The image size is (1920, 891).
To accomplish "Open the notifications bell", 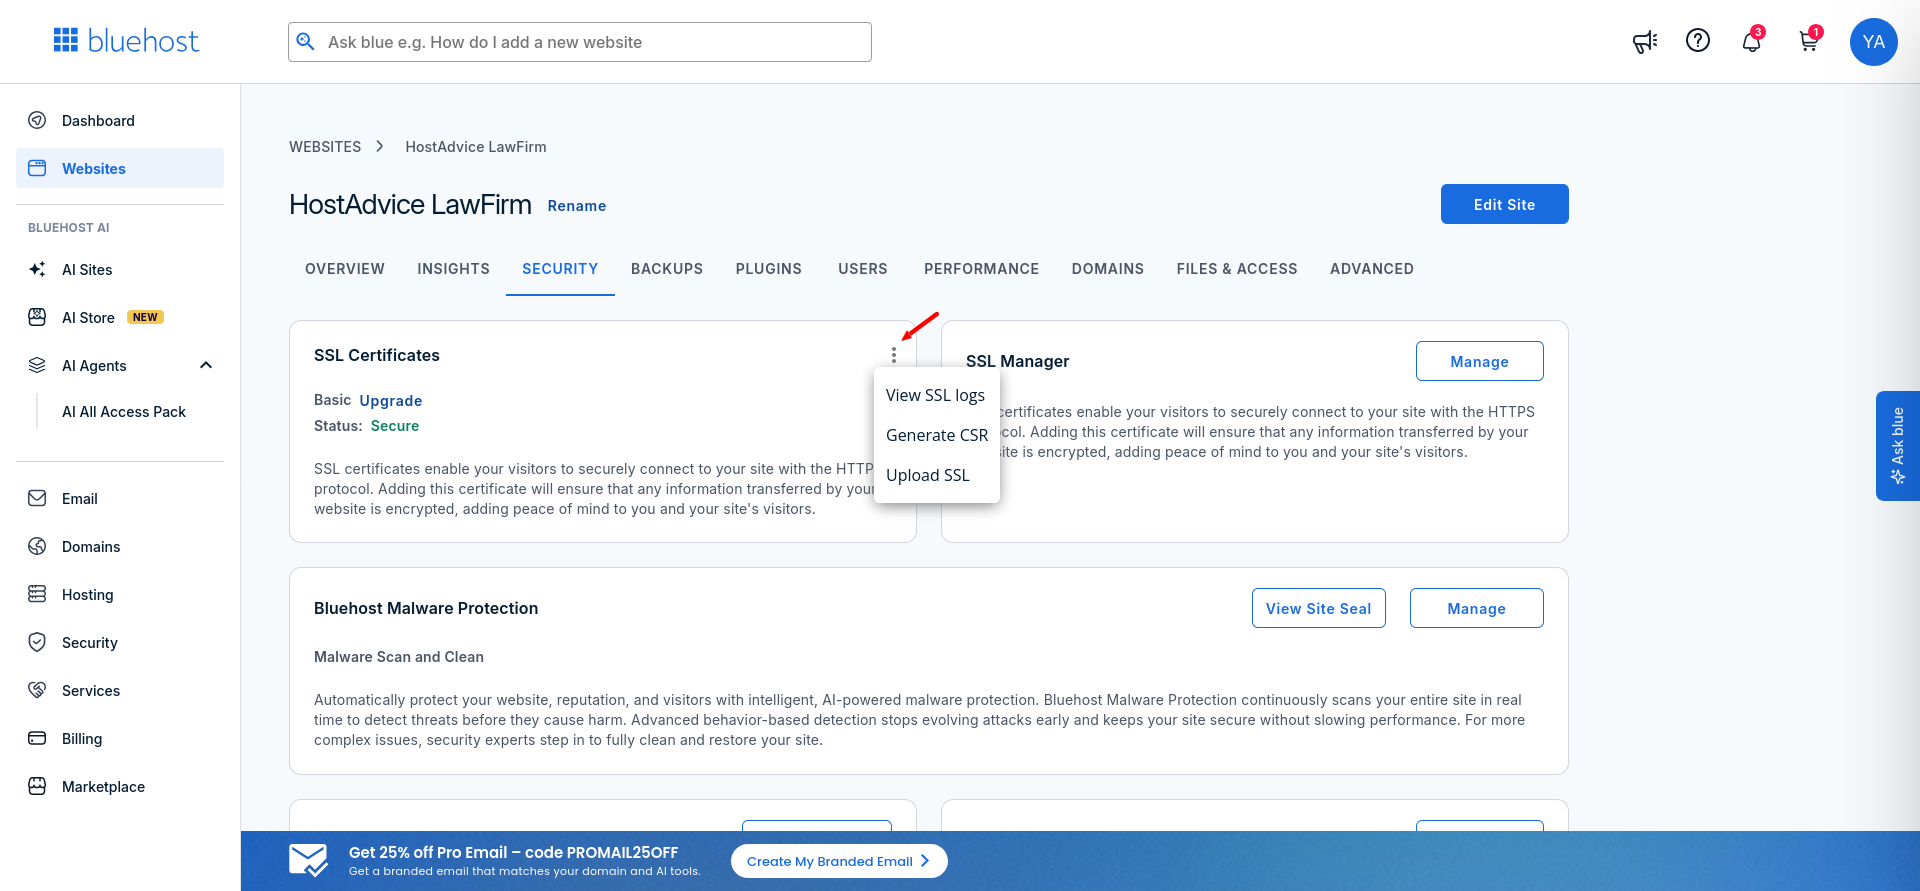I will coord(1751,42).
